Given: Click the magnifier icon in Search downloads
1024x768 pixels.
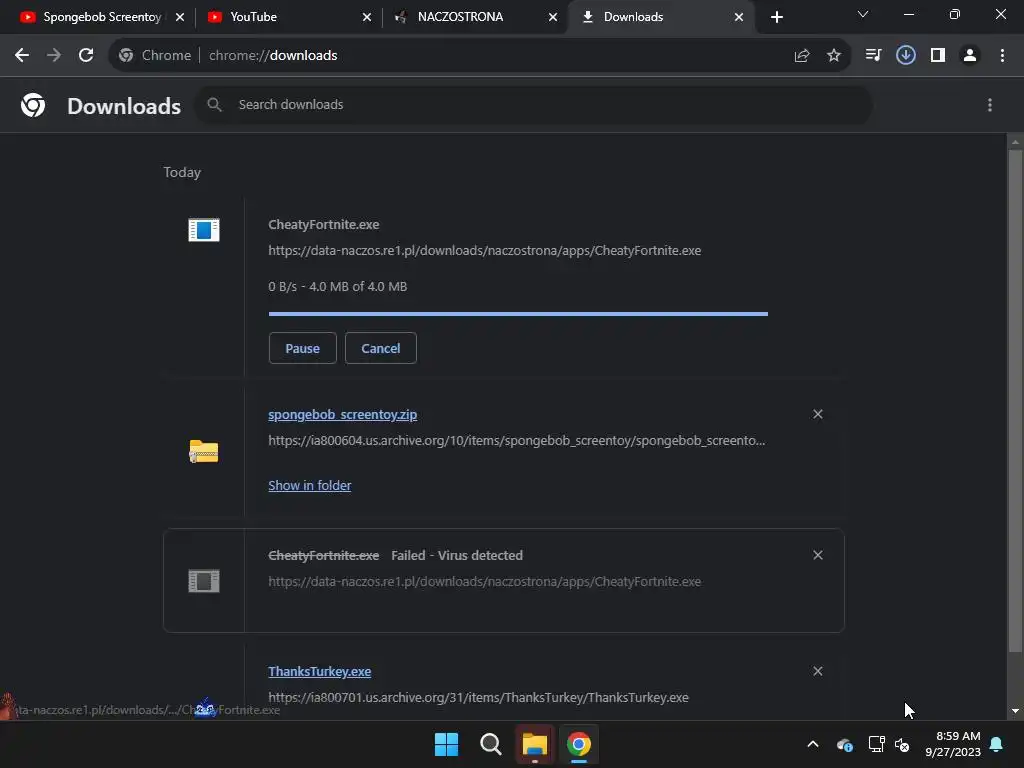Looking at the screenshot, I should point(214,104).
